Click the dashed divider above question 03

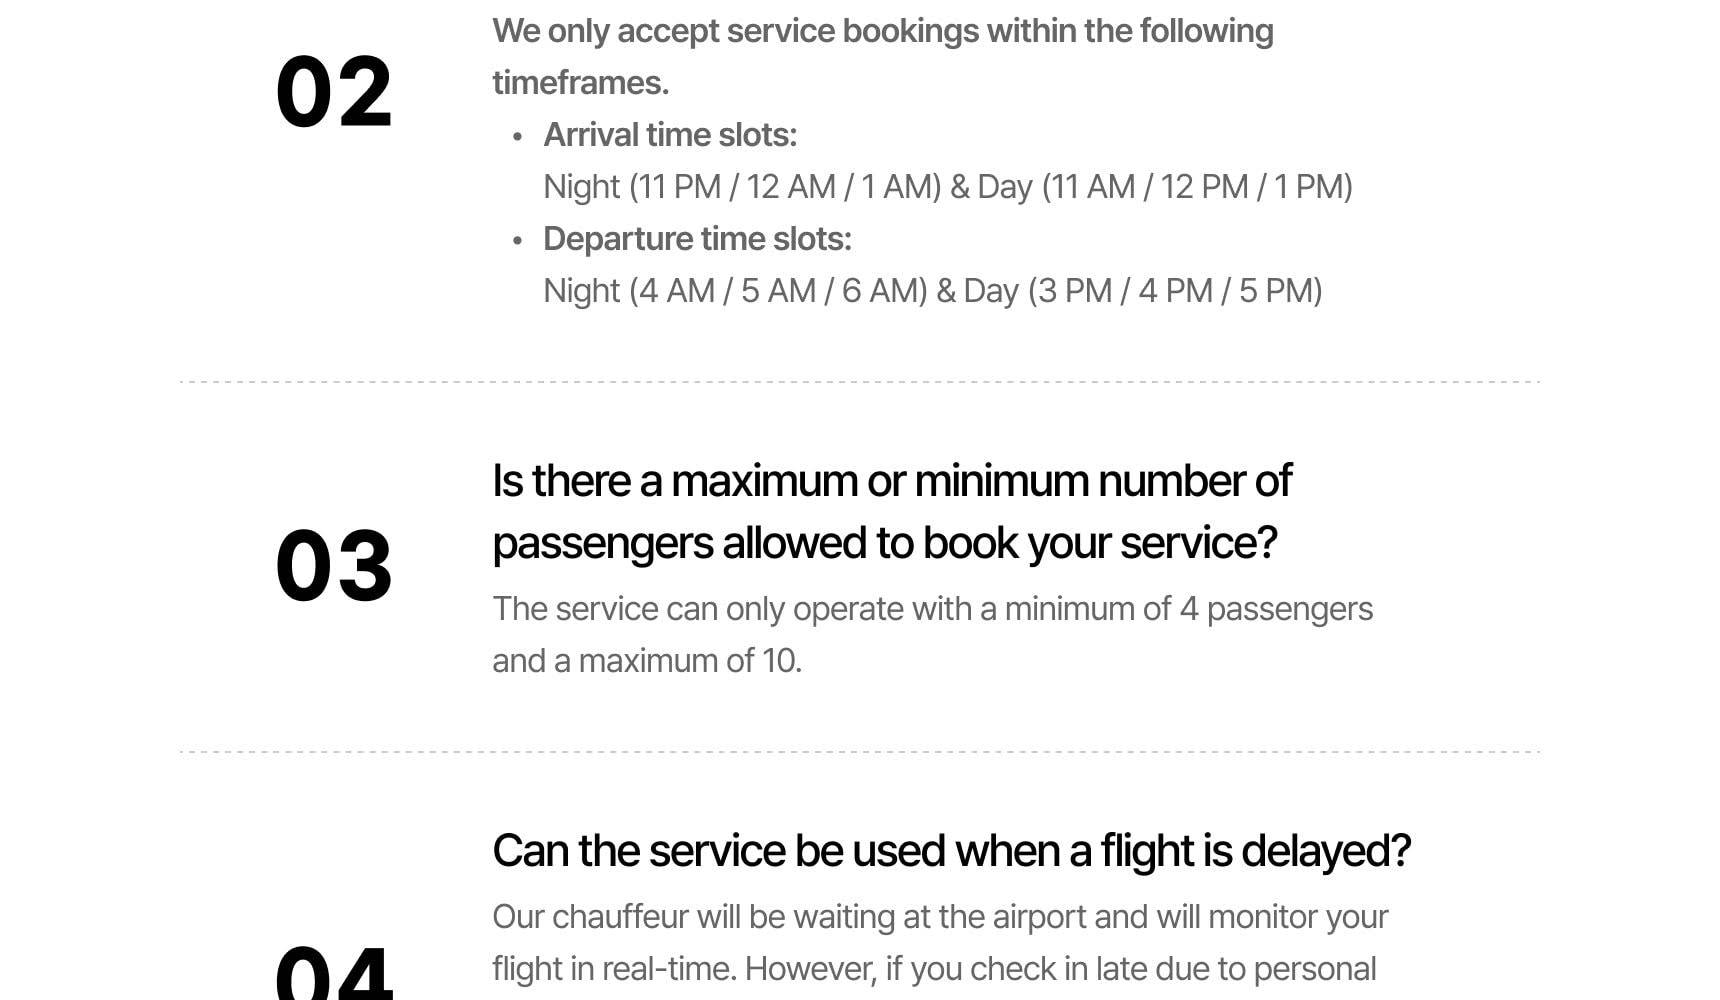tap(860, 382)
